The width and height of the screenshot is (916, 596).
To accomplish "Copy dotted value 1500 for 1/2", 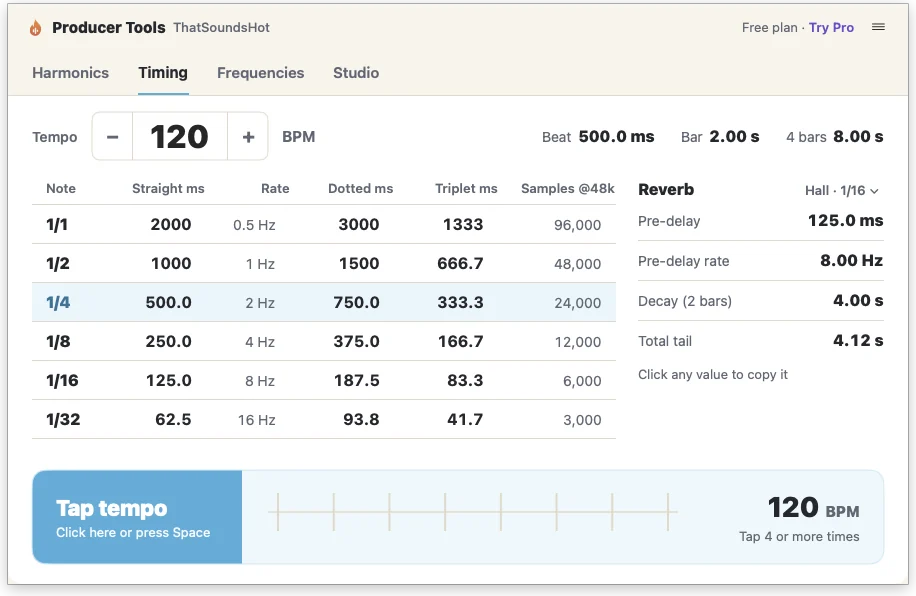I will (359, 264).
